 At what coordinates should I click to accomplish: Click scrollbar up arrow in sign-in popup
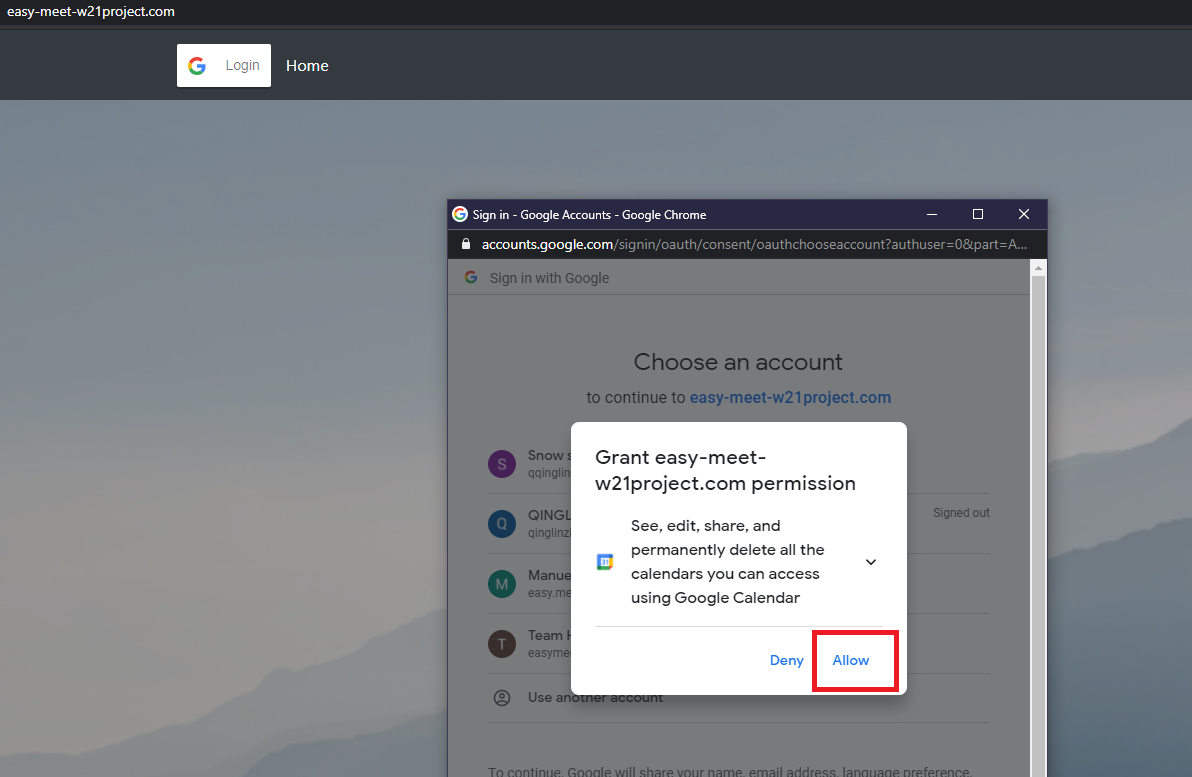1038,268
